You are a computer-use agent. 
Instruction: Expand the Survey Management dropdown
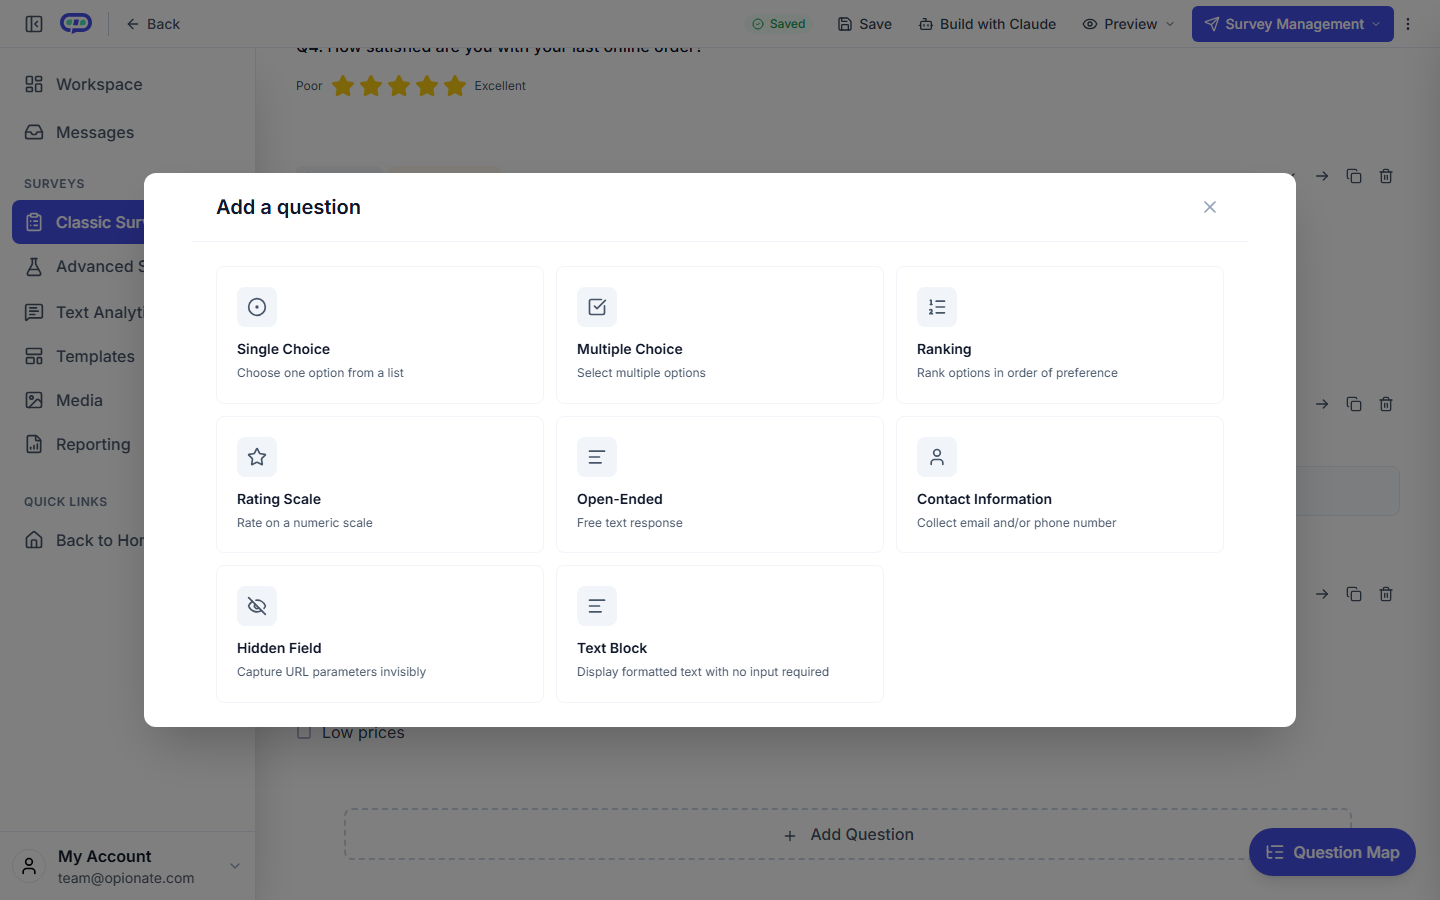[x=1293, y=24]
